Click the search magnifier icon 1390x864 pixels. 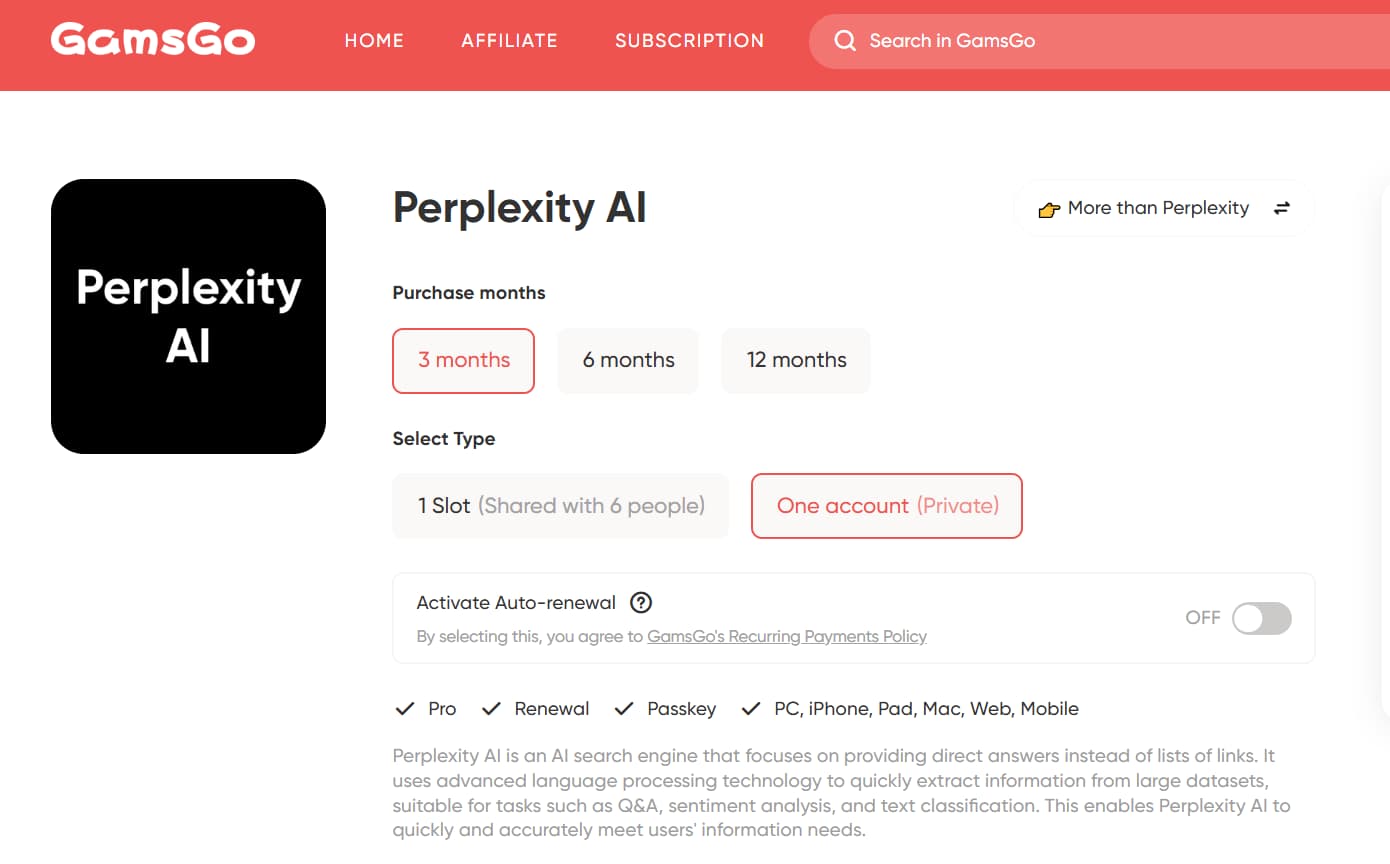coord(845,41)
